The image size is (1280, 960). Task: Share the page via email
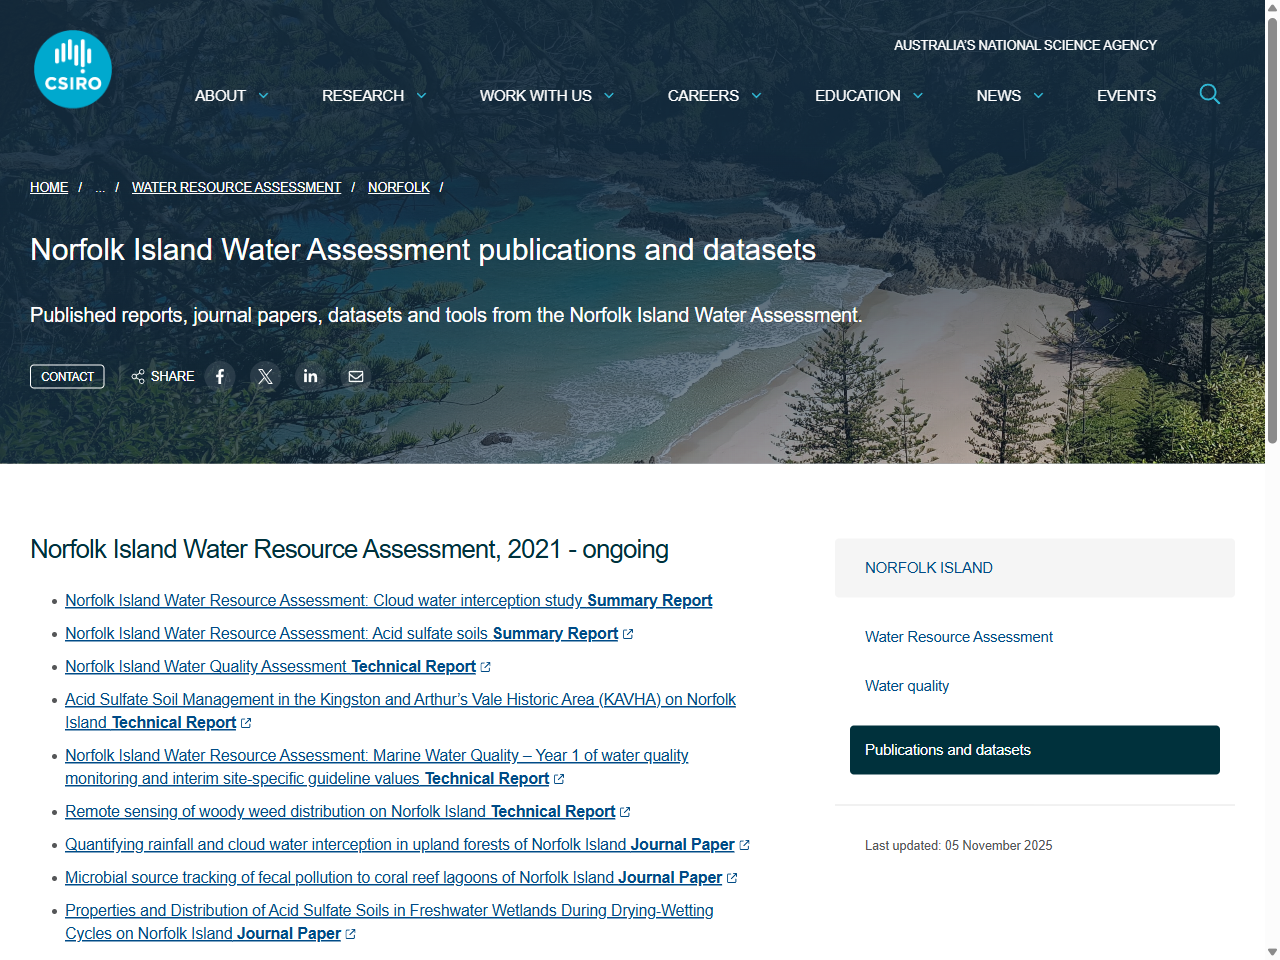[355, 376]
